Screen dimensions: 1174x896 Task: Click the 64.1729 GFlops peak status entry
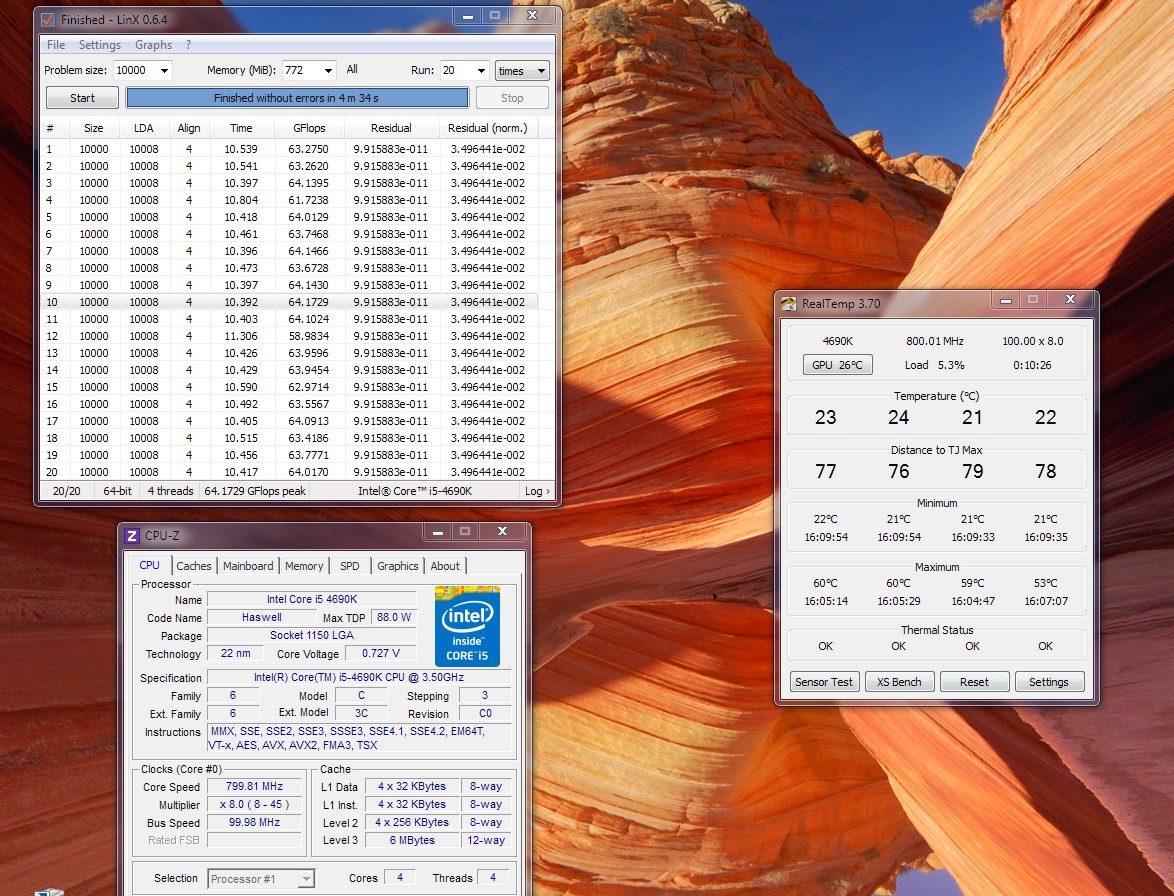[x=255, y=491]
